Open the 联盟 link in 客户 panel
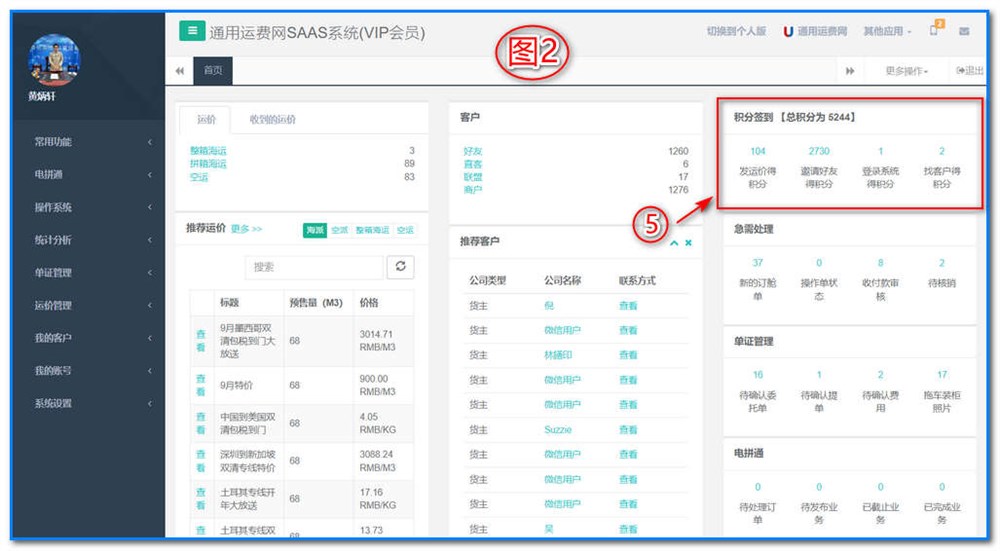 tap(473, 177)
